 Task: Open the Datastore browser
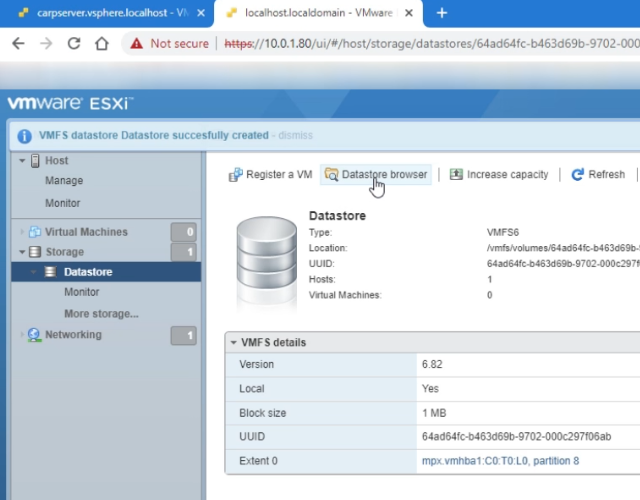click(376, 175)
